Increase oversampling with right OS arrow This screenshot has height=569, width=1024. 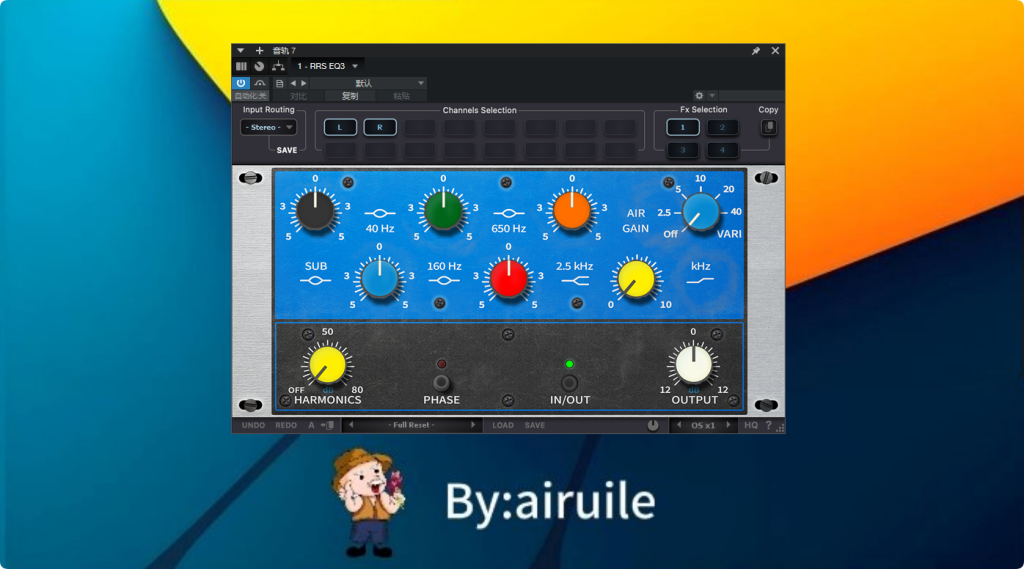click(x=728, y=425)
